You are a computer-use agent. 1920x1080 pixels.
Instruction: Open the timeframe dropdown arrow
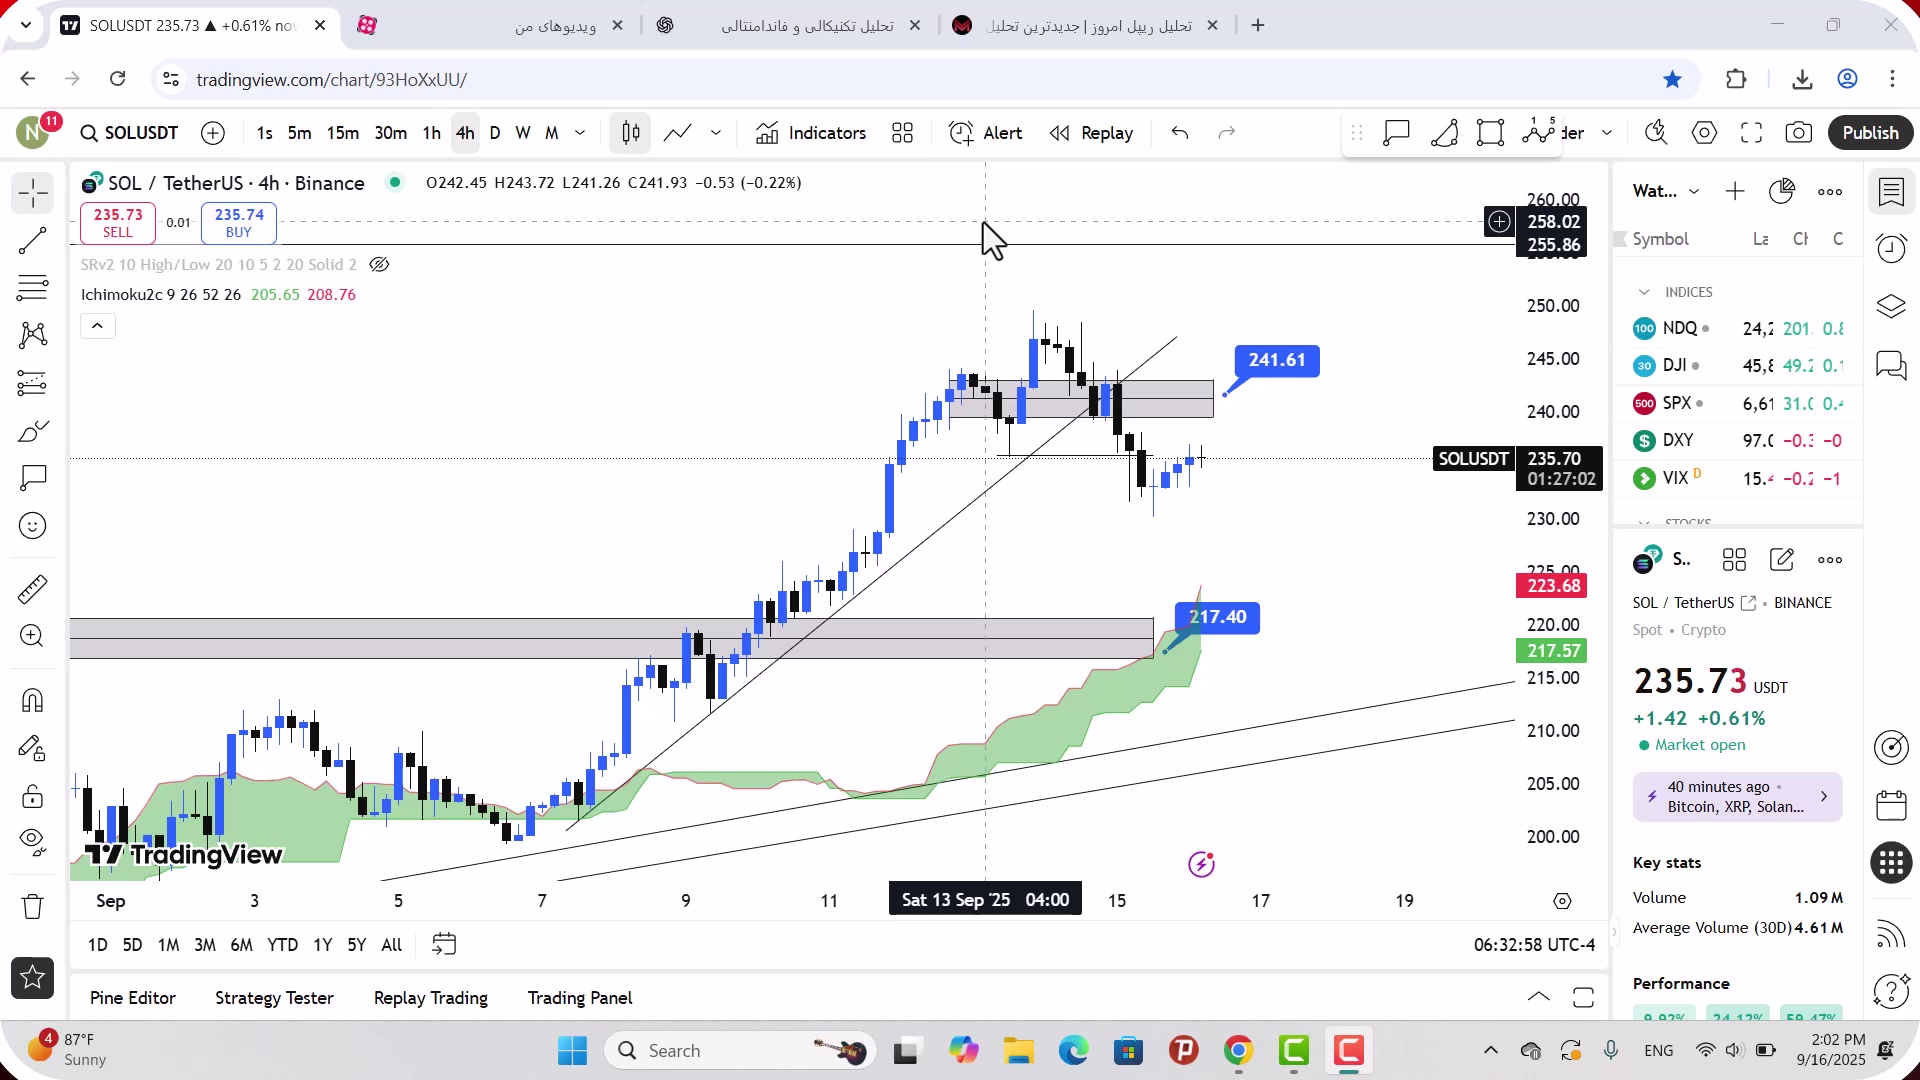580,133
